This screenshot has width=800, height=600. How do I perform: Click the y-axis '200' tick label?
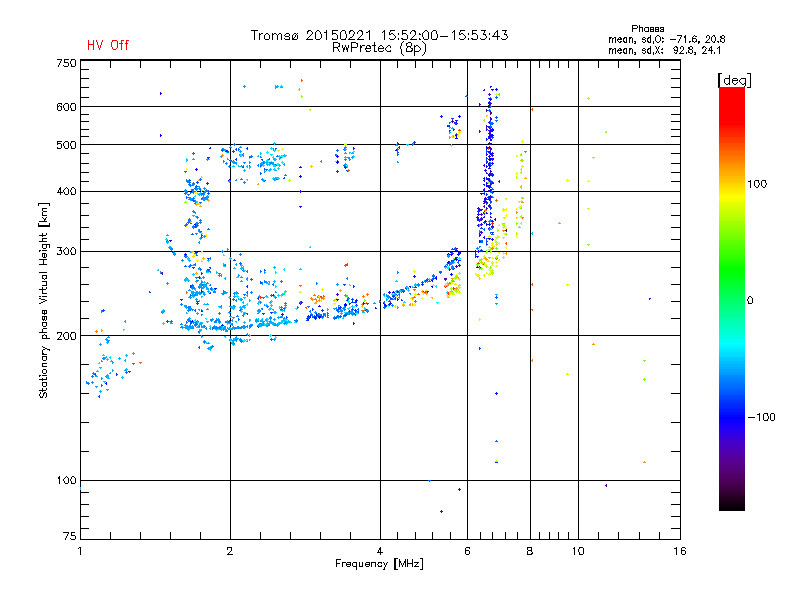(x=66, y=336)
